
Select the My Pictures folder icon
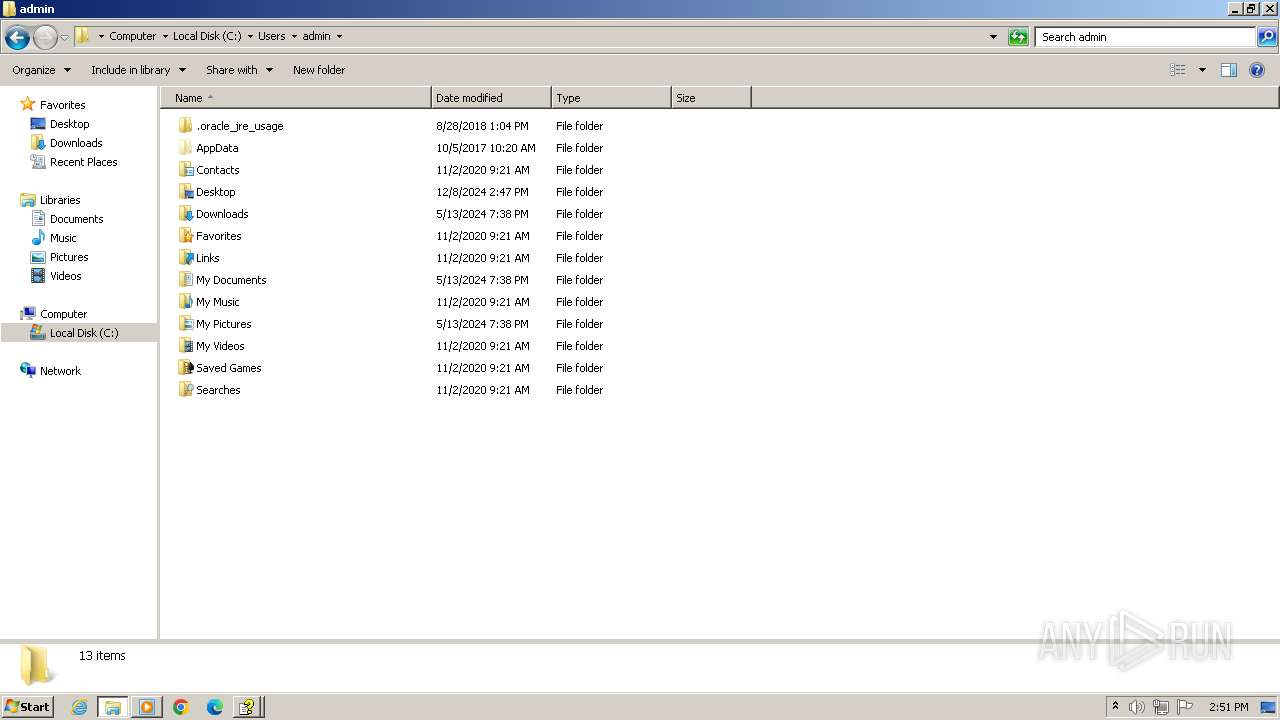pyautogui.click(x=185, y=324)
